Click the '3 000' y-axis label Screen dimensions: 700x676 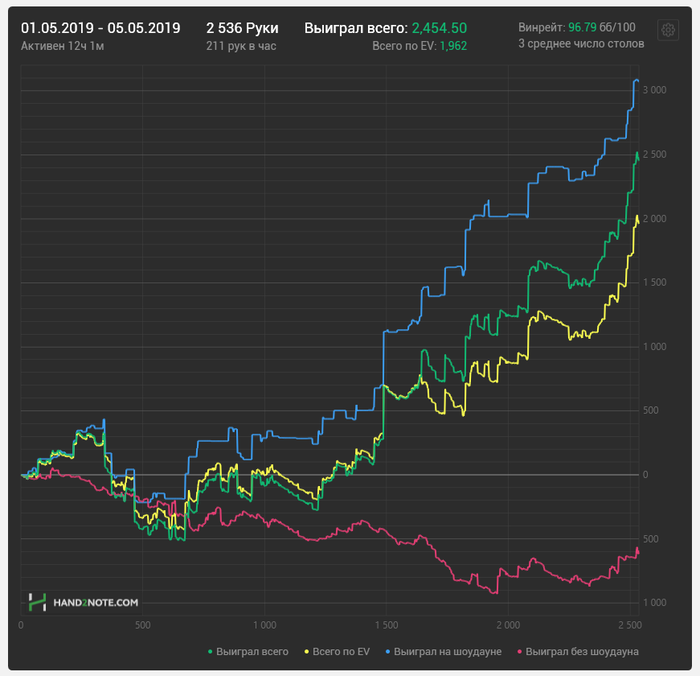pos(654,90)
